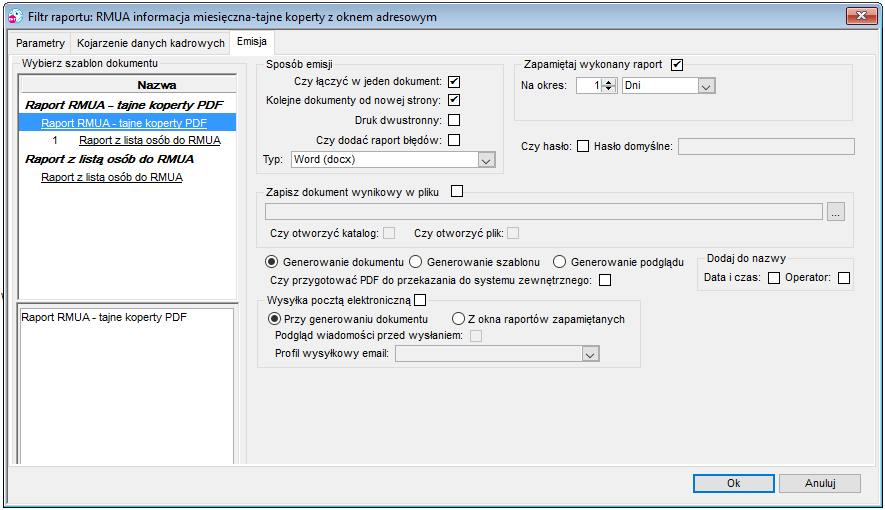Click the Ok button
The height and width of the screenshot is (510, 885).
tap(734, 483)
